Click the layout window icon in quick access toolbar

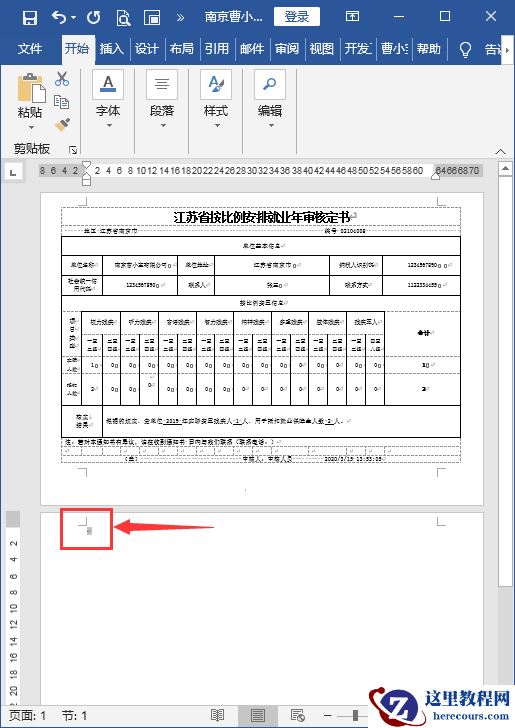pos(152,18)
